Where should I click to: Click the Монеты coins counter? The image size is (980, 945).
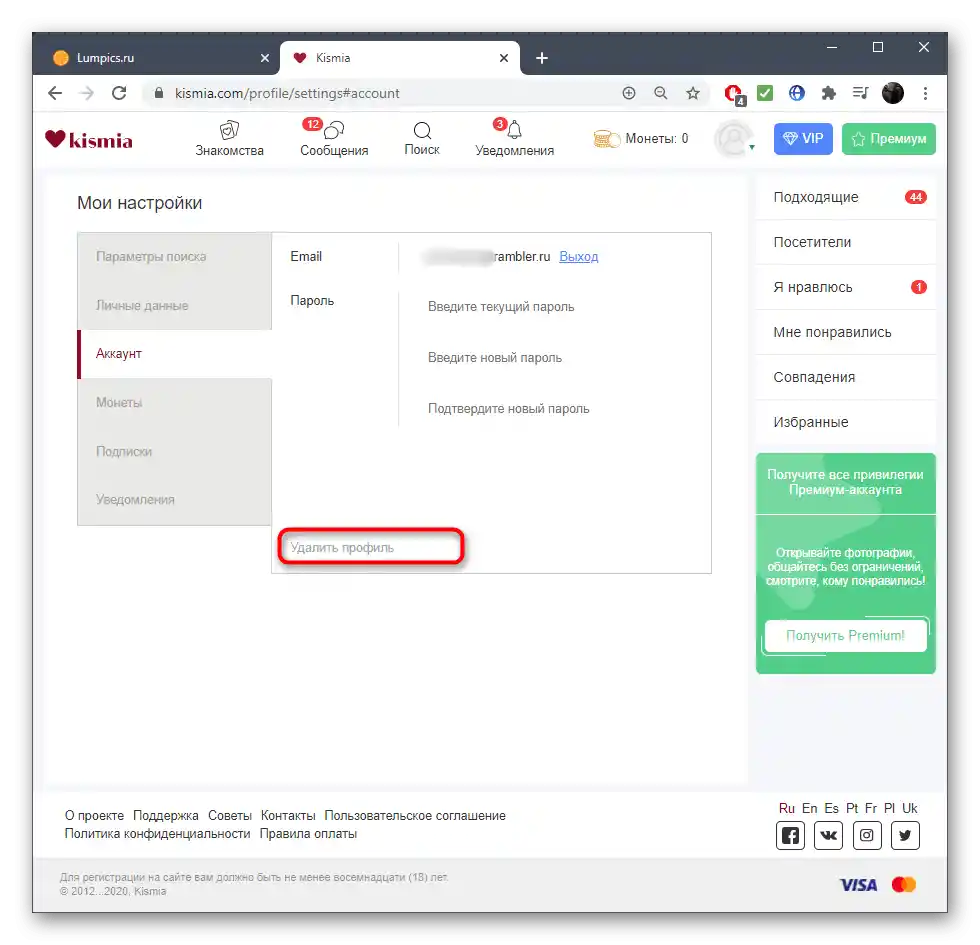641,139
